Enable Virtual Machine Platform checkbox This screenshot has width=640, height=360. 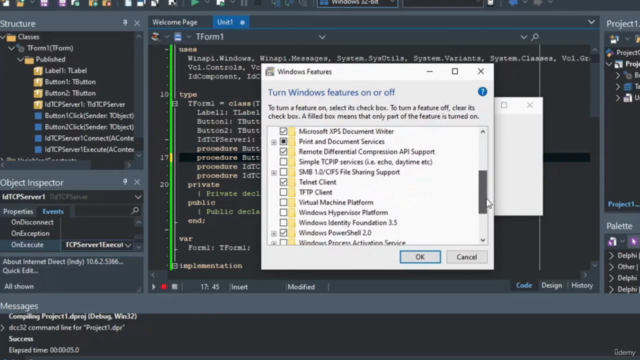(x=283, y=202)
